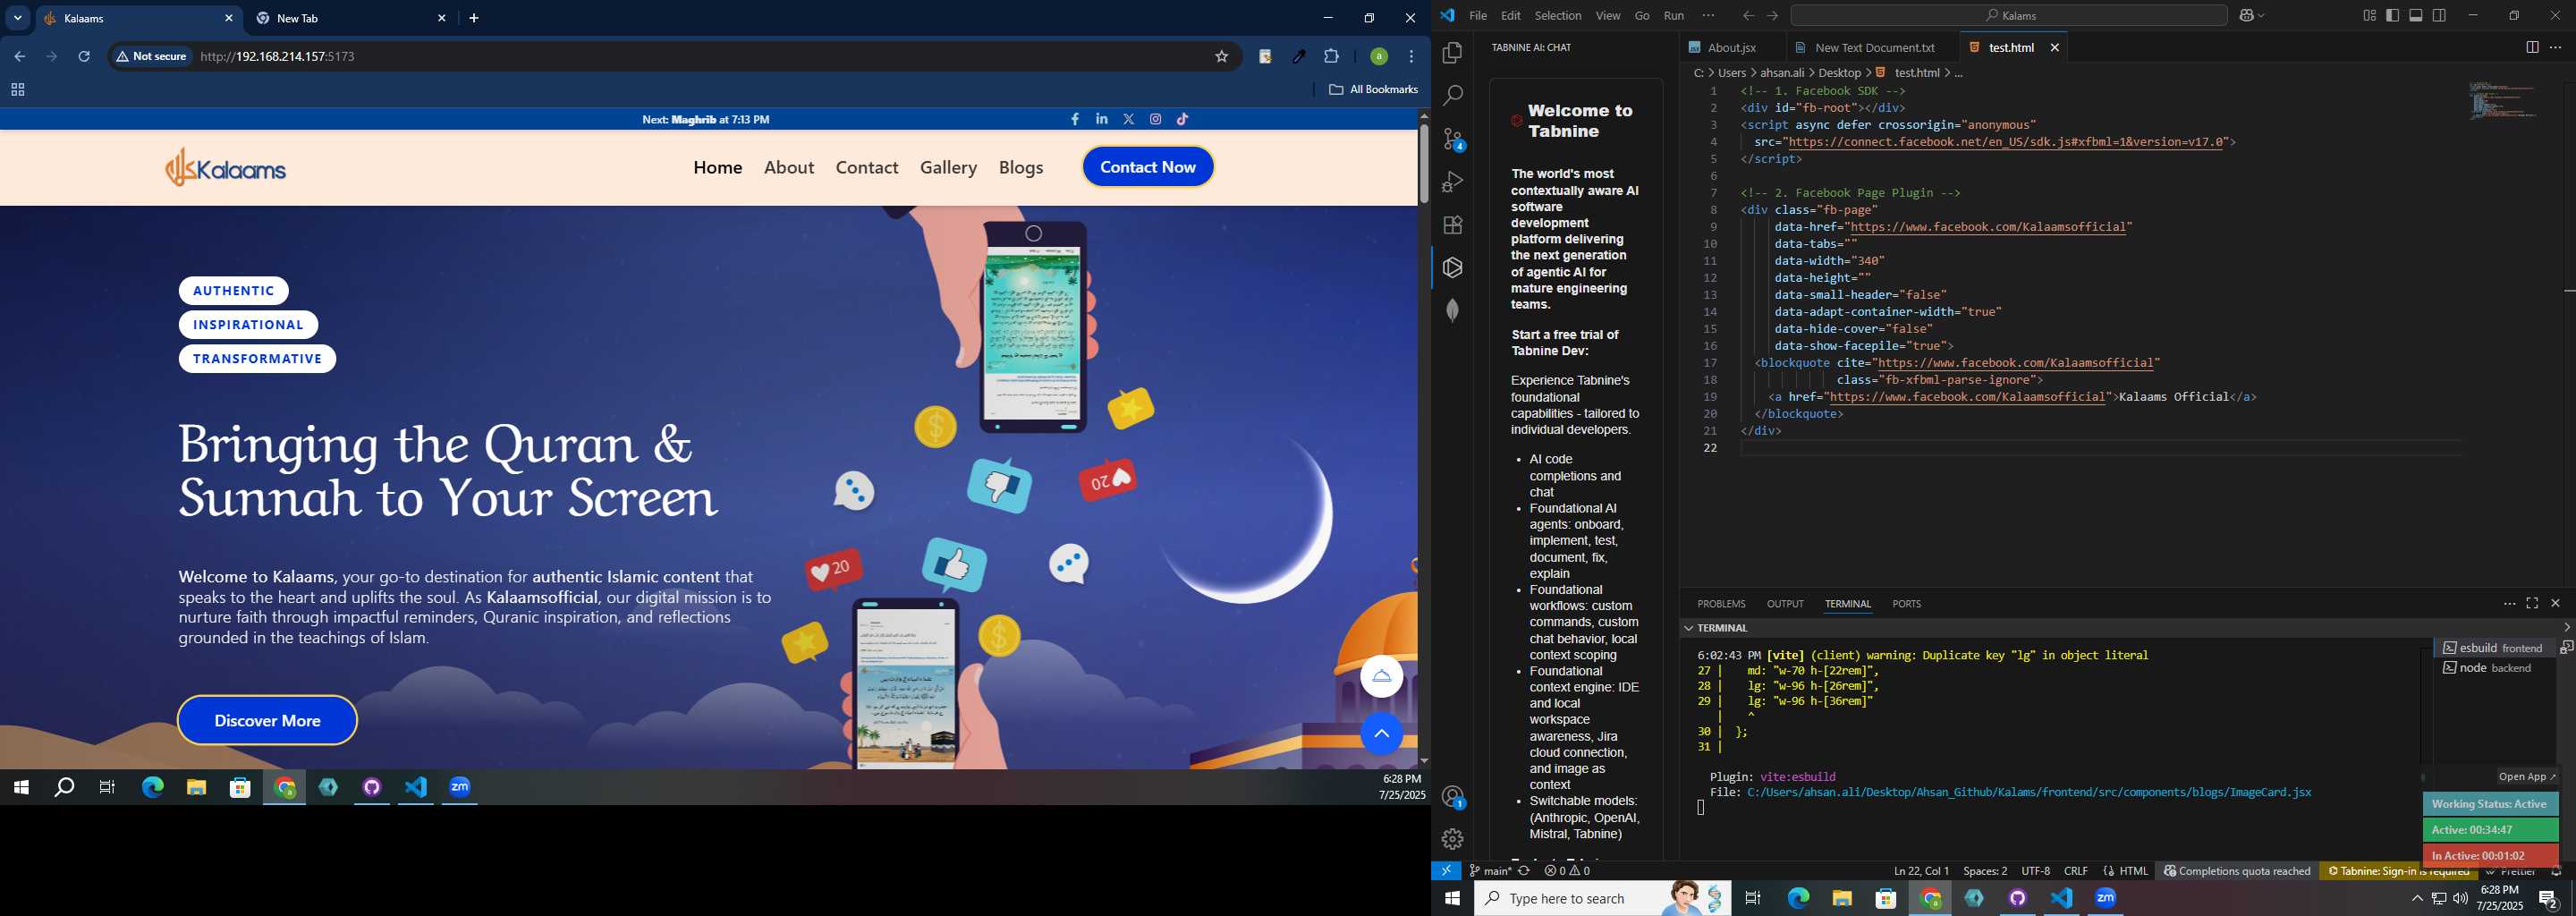Open the About nav link
Image resolution: width=2576 pixels, height=916 pixels.
click(x=789, y=168)
